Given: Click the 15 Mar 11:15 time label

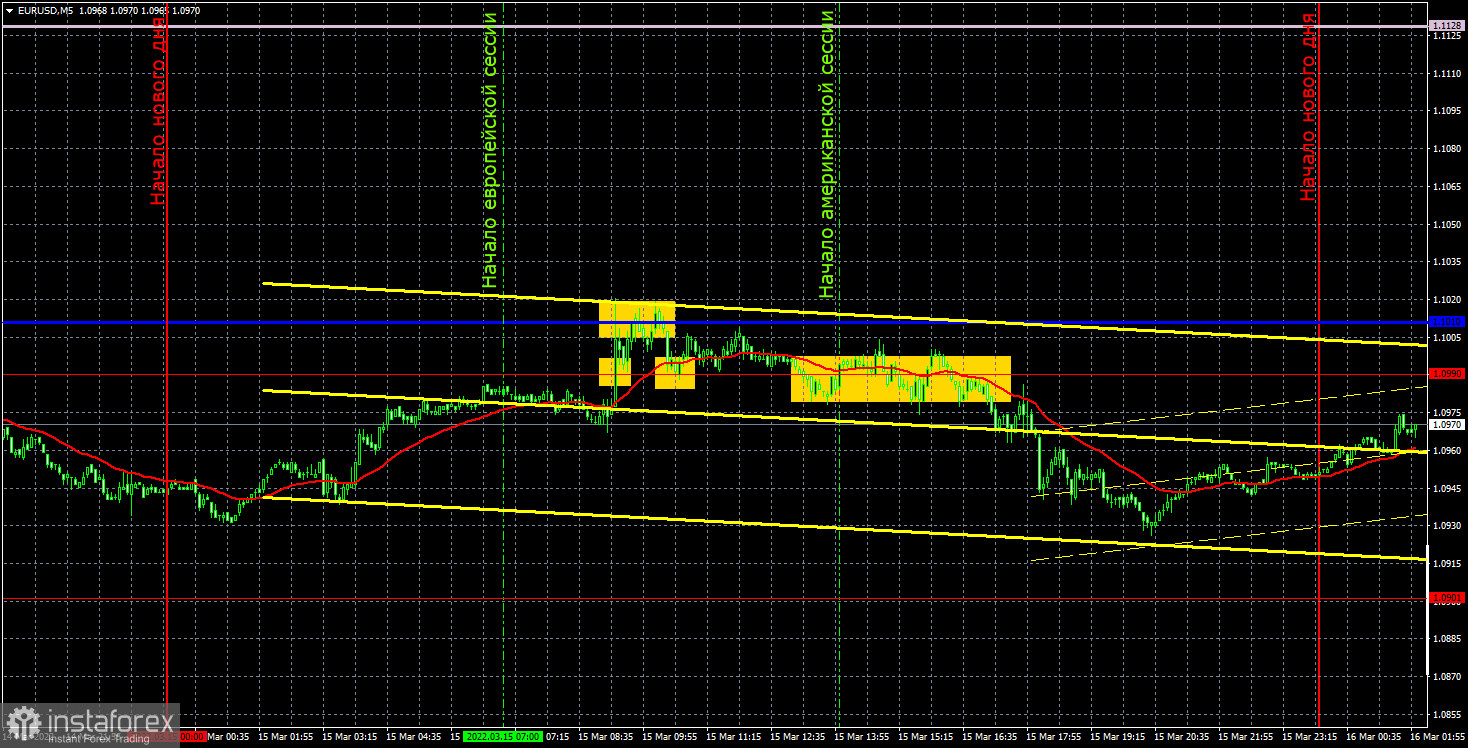Looking at the screenshot, I should (x=734, y=736).
